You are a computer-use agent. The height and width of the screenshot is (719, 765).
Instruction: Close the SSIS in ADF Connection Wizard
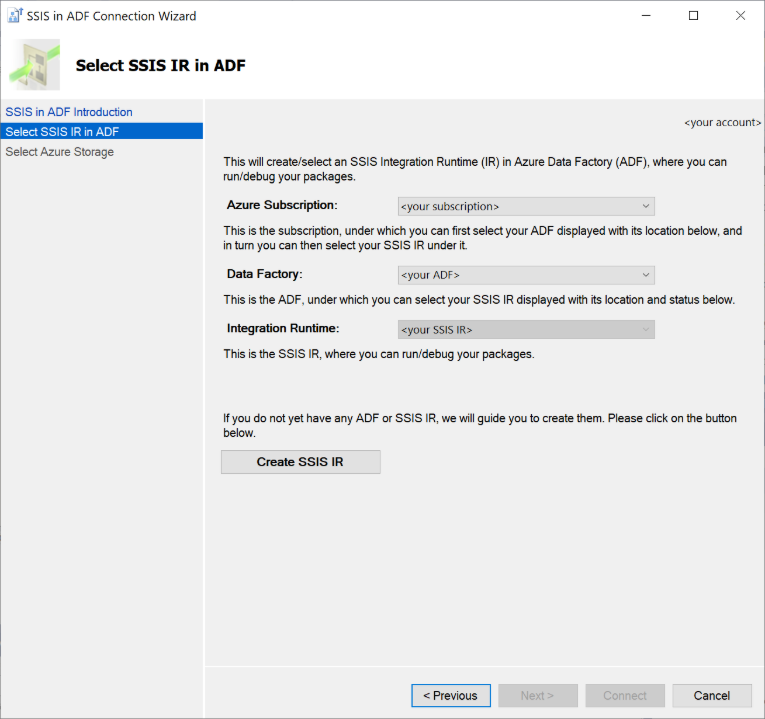[x=740, y=16]
